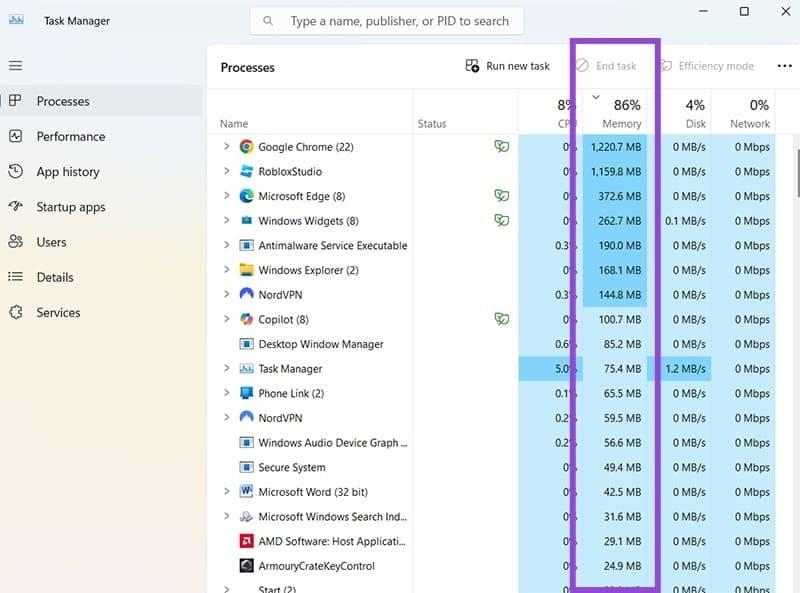Expand the Phone Link (2) group
The height and width of the screenshot is (593, 800).
click(x=227, y=392)
